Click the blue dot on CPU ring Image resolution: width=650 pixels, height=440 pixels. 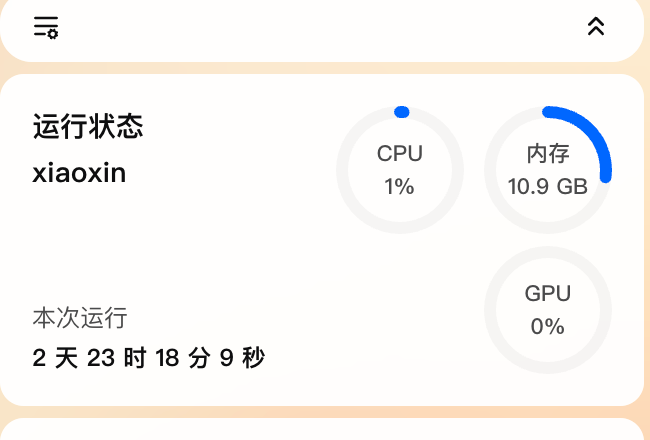pos(402,112)
